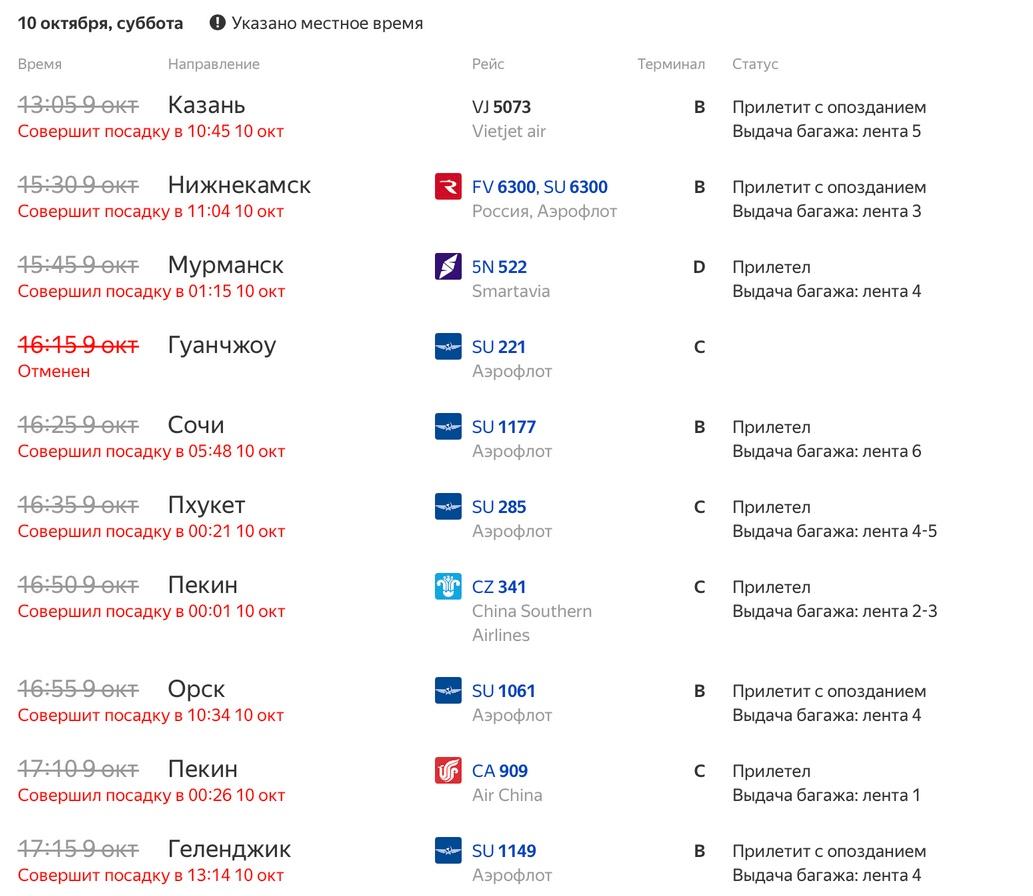Click the Aeroflot logo beside SU 221
The width and height of the screenshot is (1033, 896).
(x=448, y=347)
